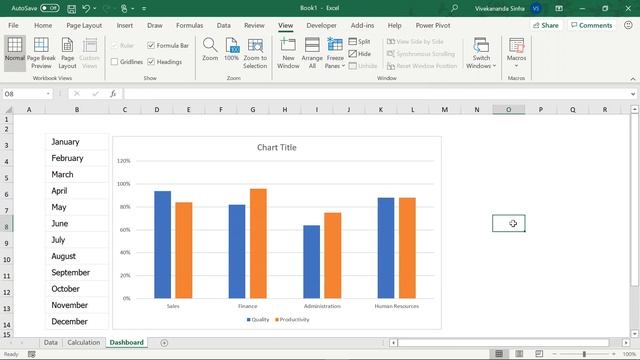Switch to Normal workbook view
This screenshot has width=640, height=360.
pyautogui.click(x=15, y=53)
